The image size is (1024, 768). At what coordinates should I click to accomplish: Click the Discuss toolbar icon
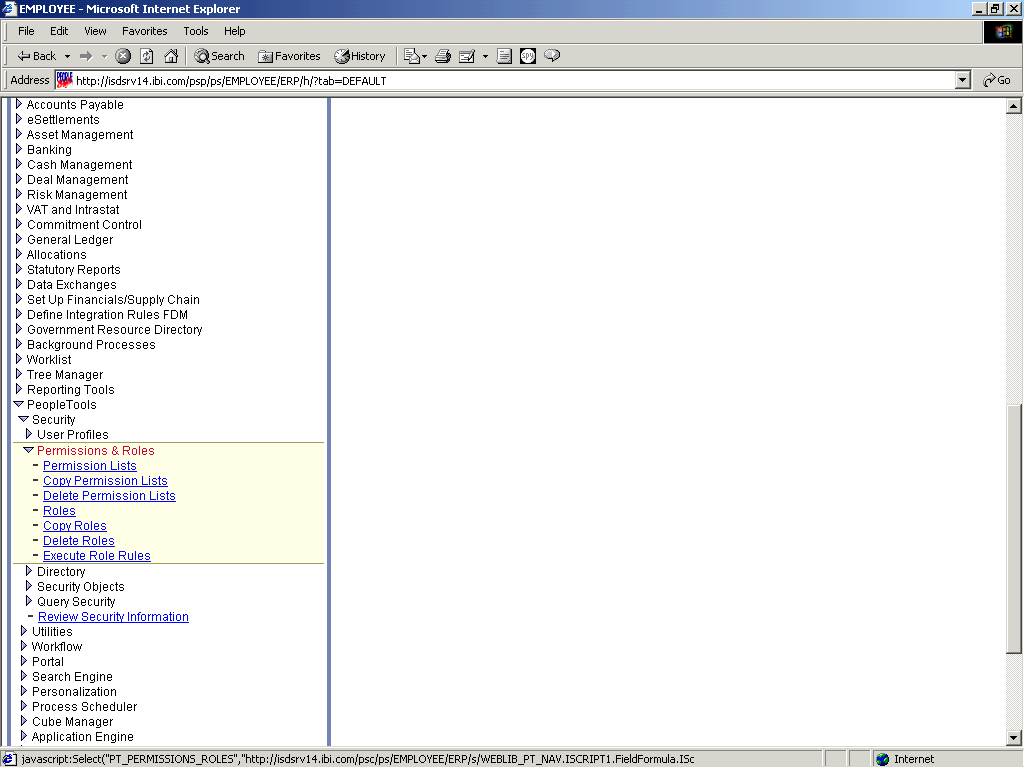(x=551, y=56)
